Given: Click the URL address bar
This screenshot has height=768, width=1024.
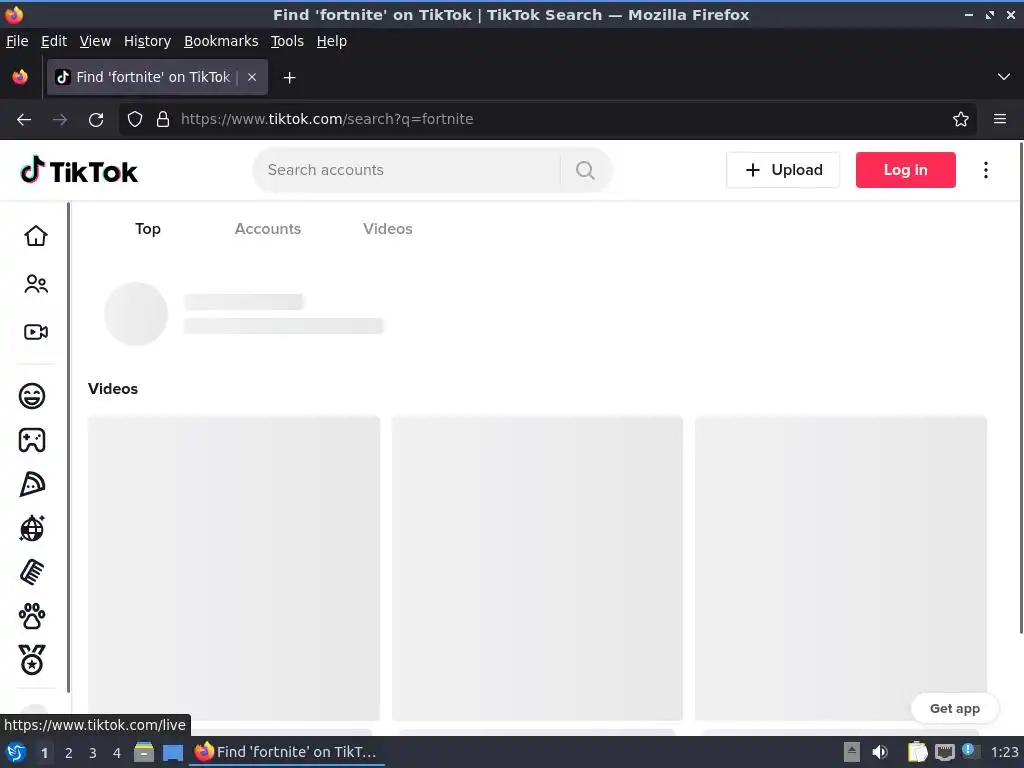Looking at the screenshot, I should [x=549, y=119].
